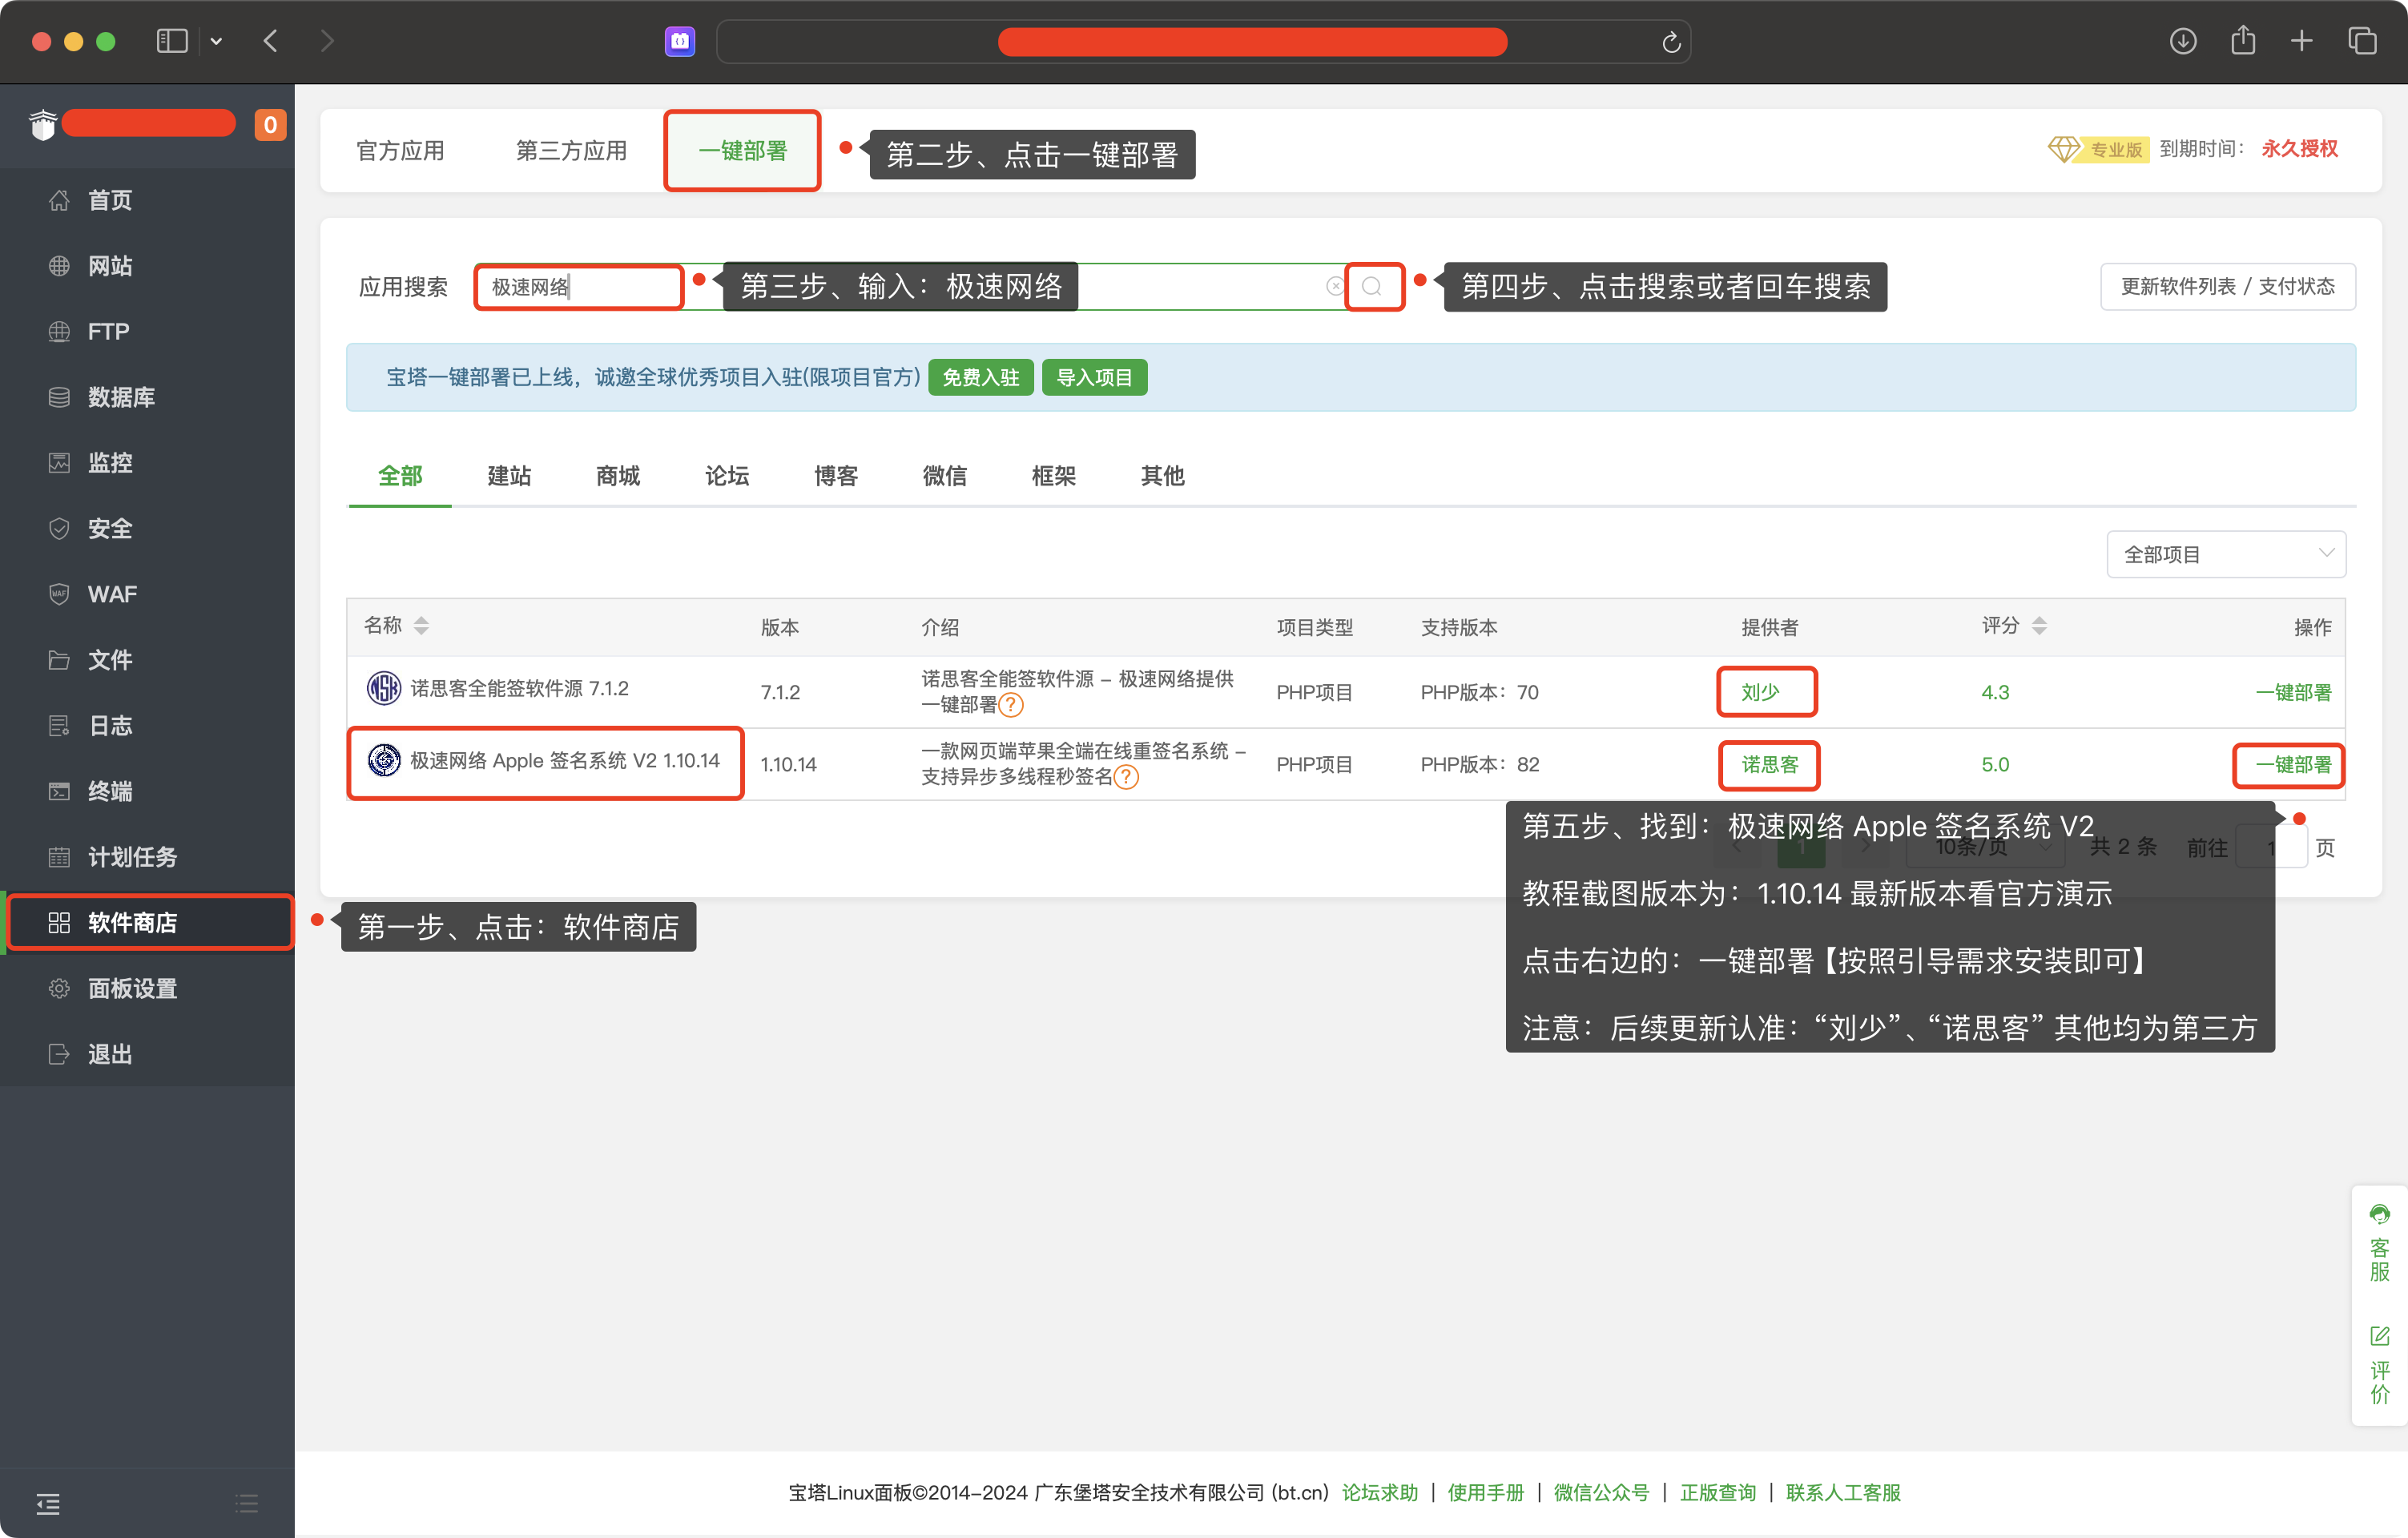Image resolution: width=2408 pixels, height=1538 pixels.
Task: Select the 博客 category tab
Action: [836, 476]
